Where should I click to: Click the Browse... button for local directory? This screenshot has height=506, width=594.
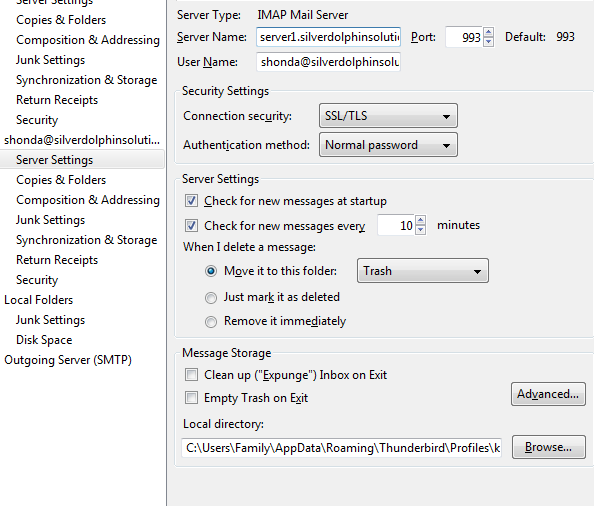click(x=549, y=447)
